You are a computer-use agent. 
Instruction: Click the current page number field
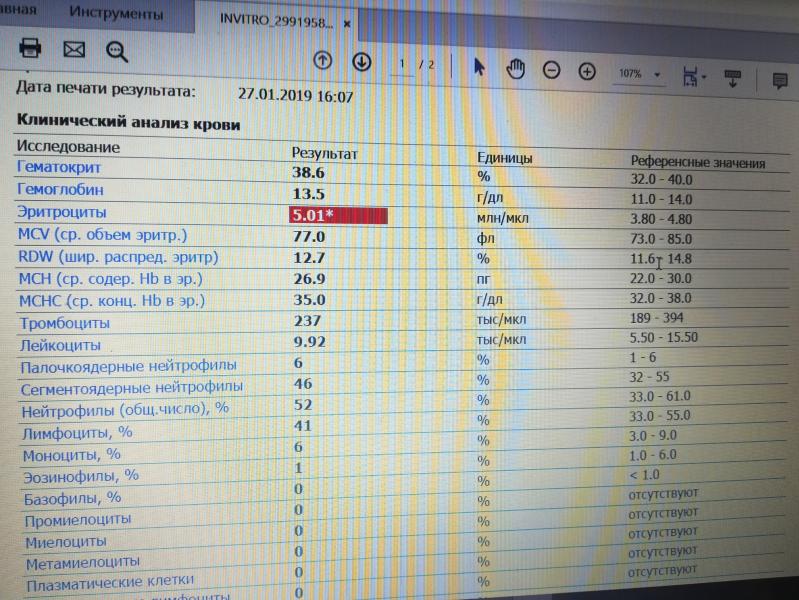(404, 64)
